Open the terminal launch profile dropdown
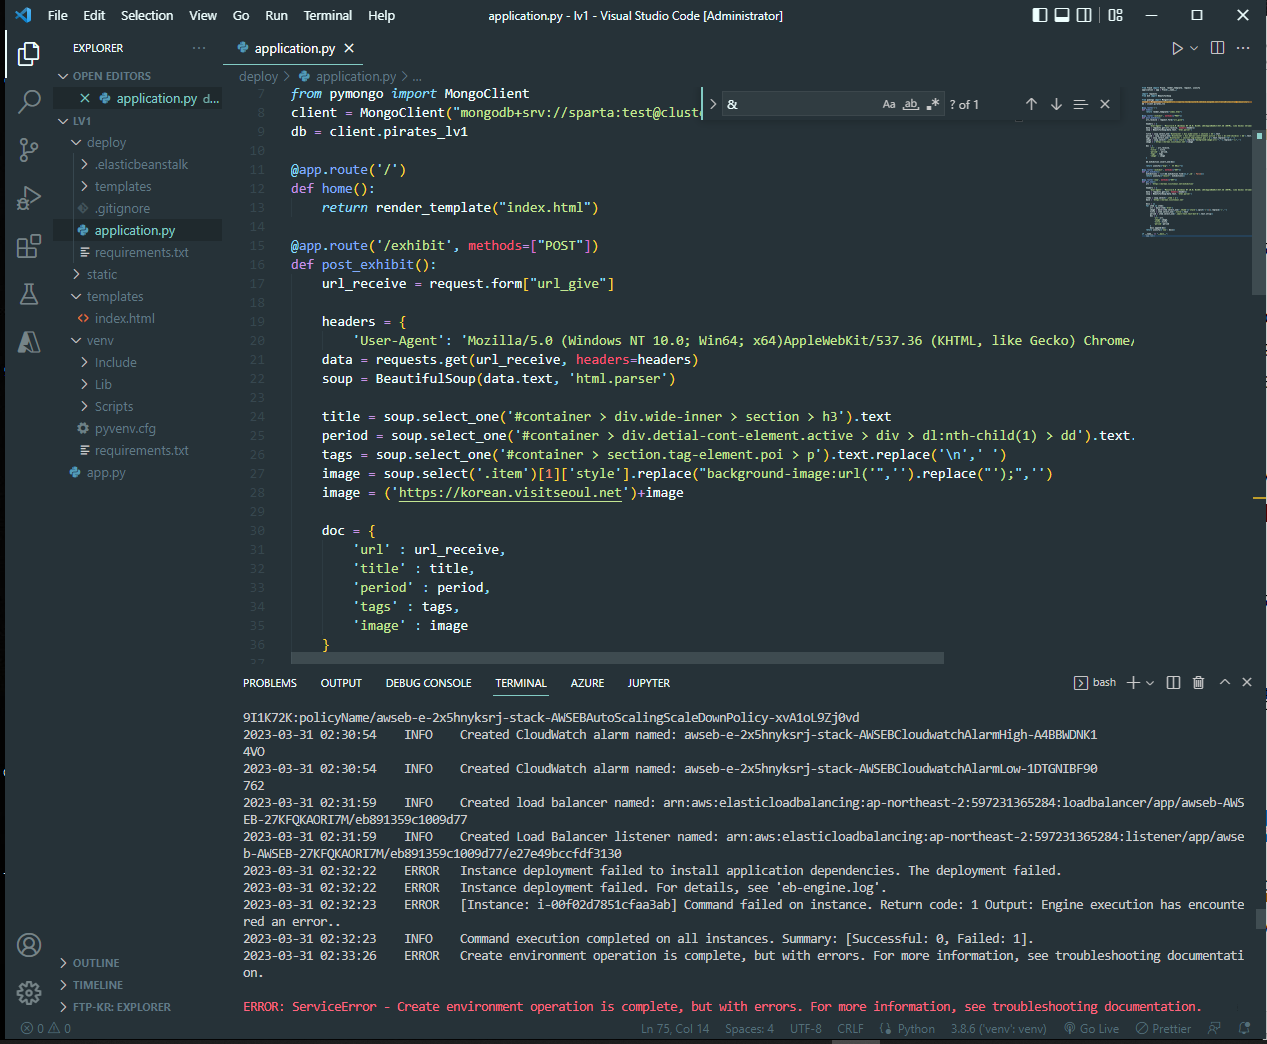The image size is (1267, 1044). [1150, 683]
